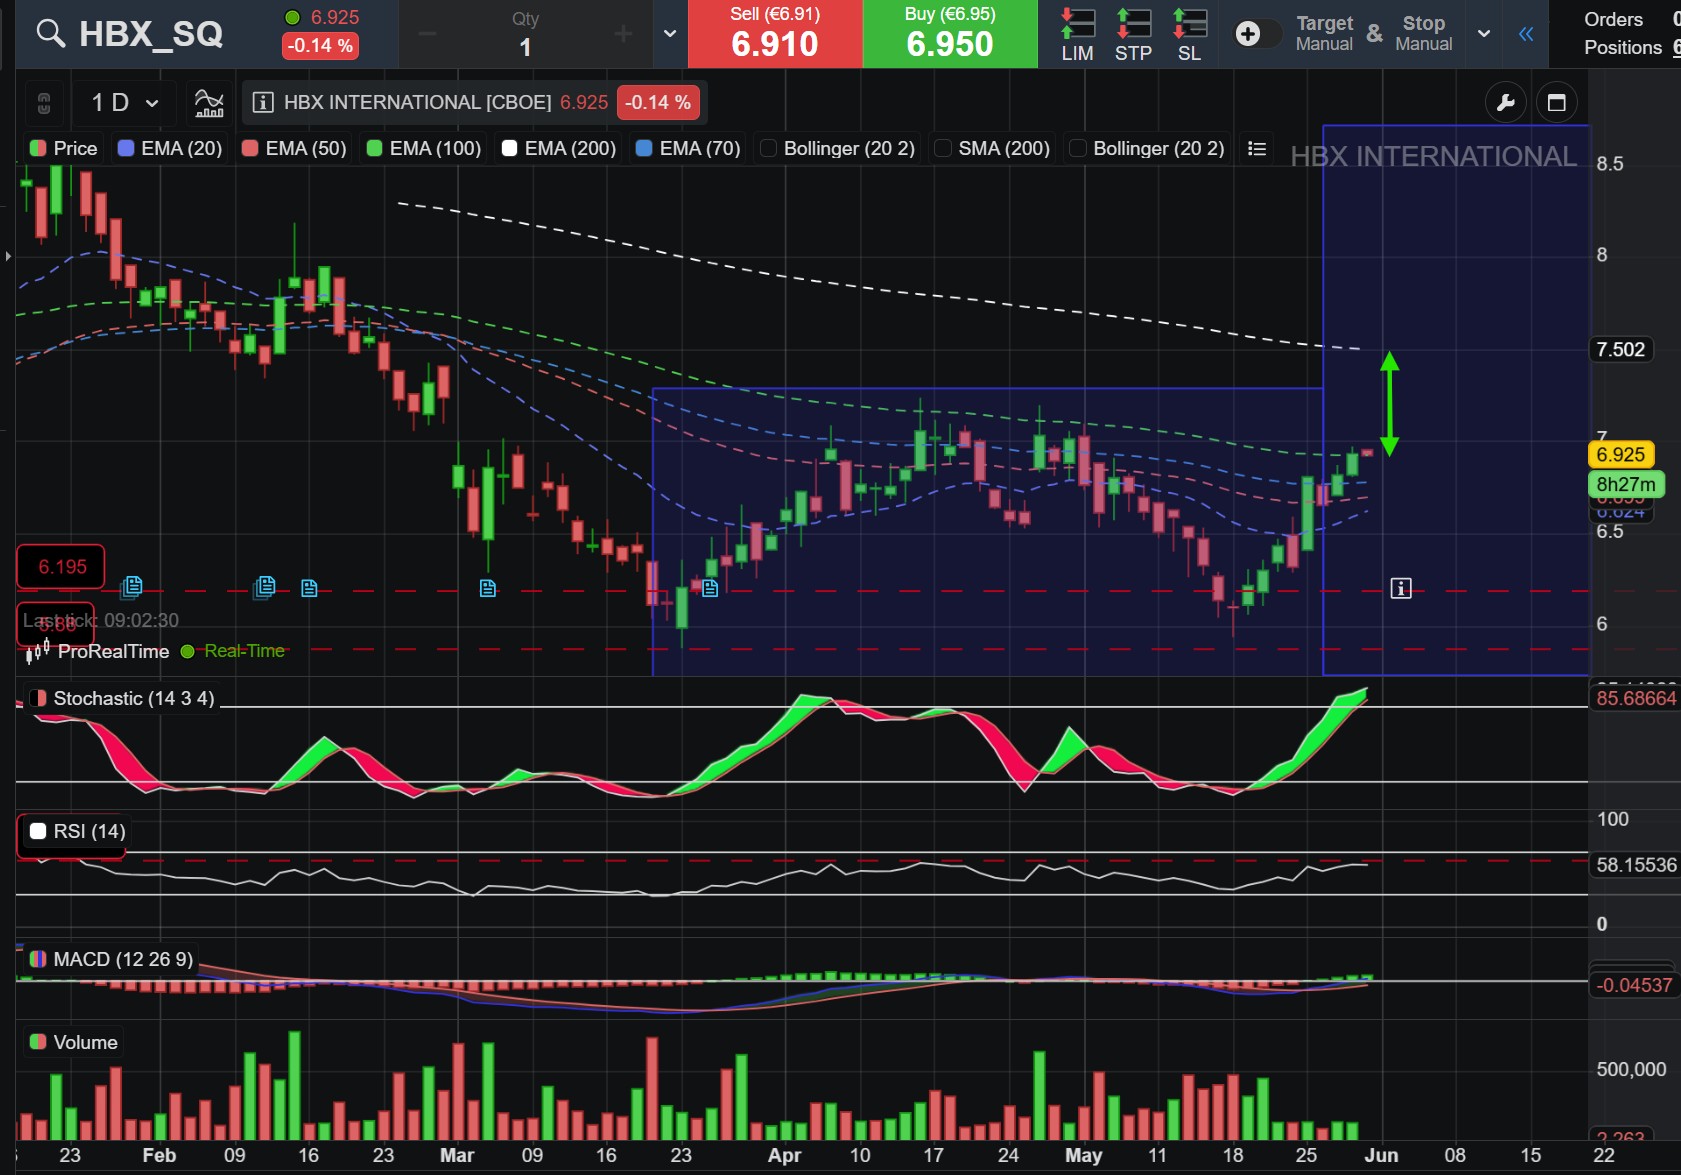Click the EMA (20) blue color swatch
The height and width of the screenshot is (1175, 1681).
point(126,148)
